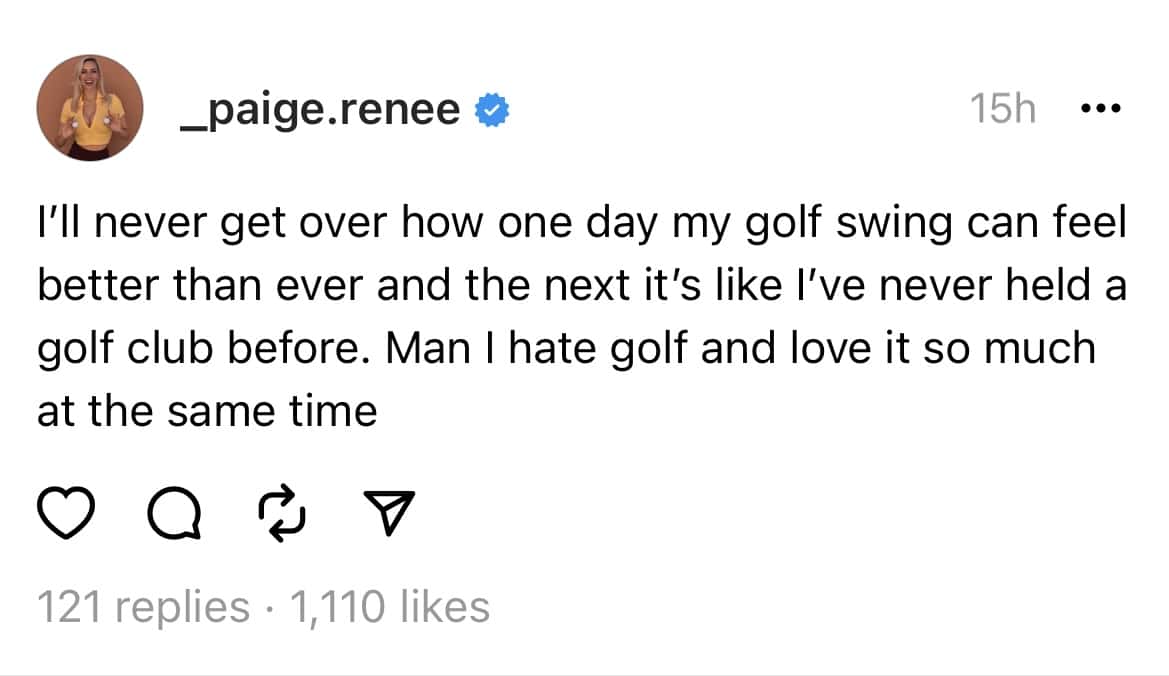Click the circular profile avatar
Viewport: 1169px width, 676px height.
90,108
